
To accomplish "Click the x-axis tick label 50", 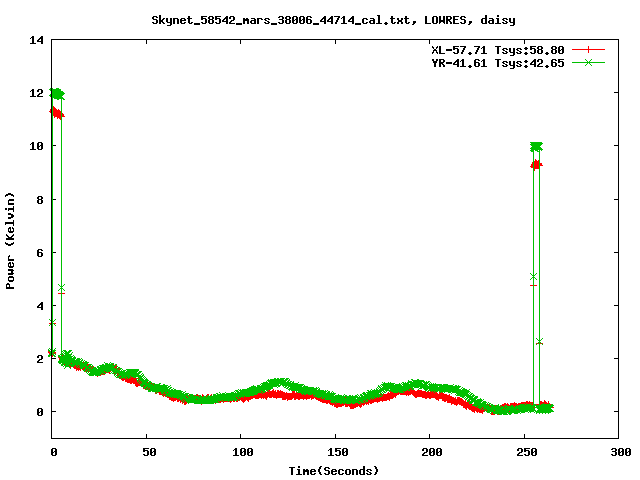I will pyautogui.click(x=149, y=452).
